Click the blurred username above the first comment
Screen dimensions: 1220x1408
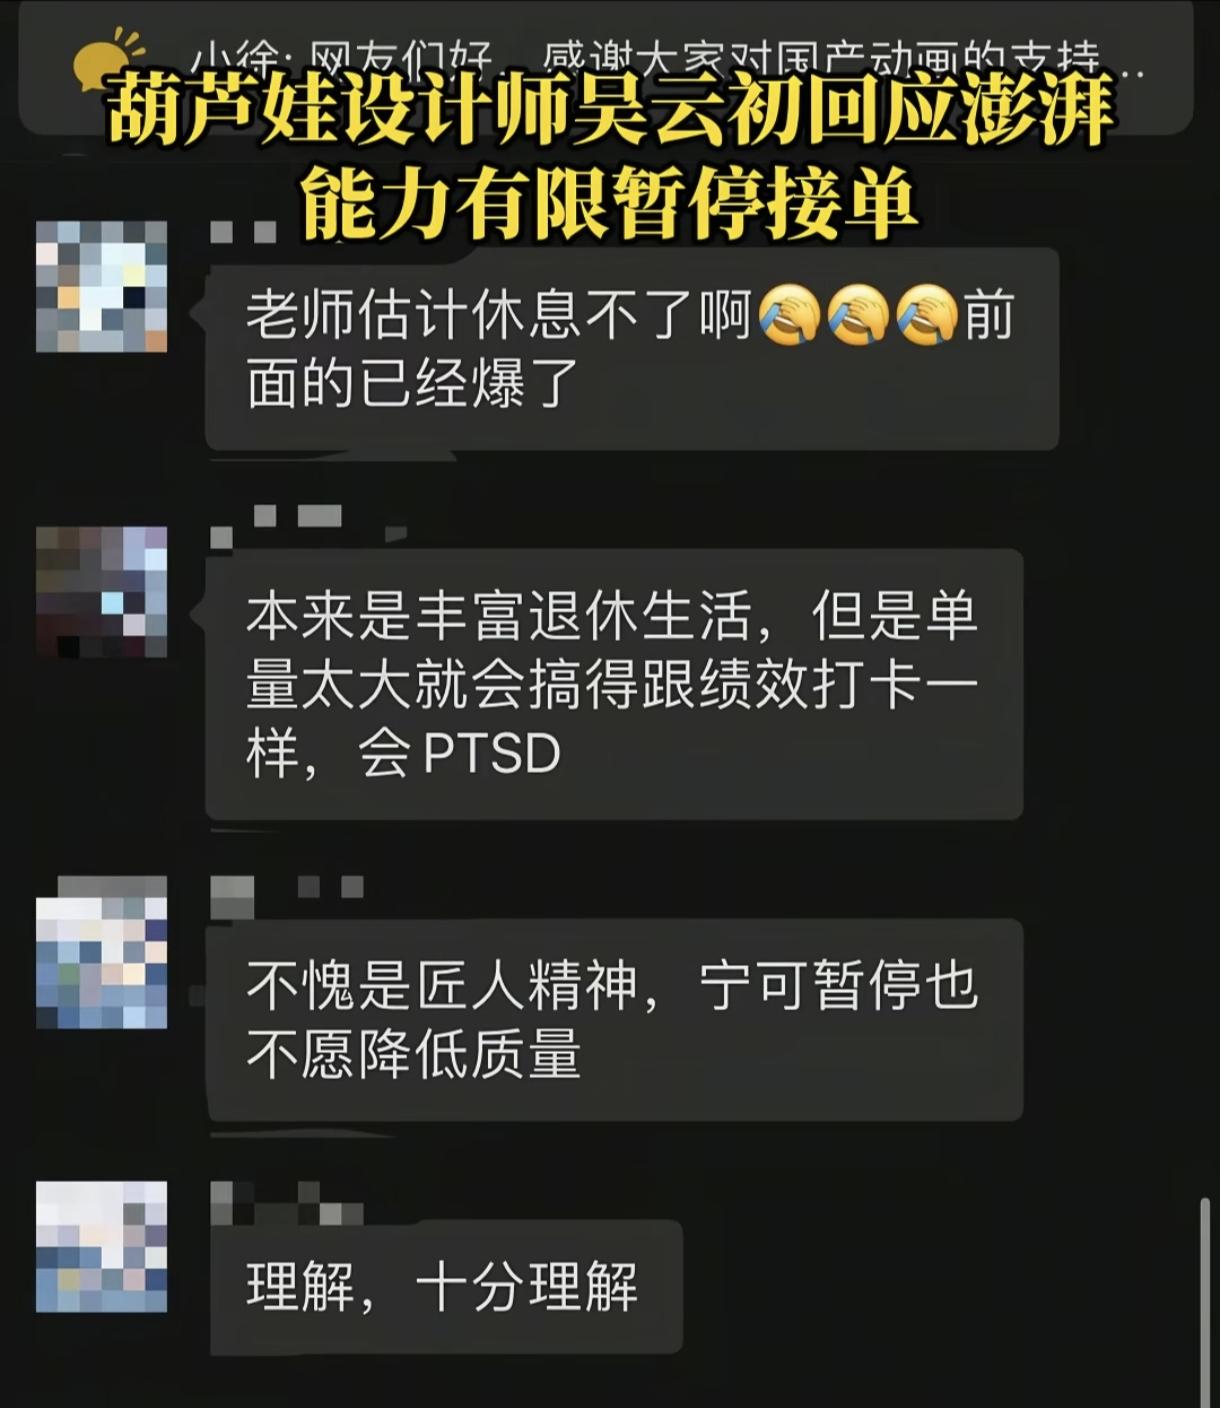[243, 233]
